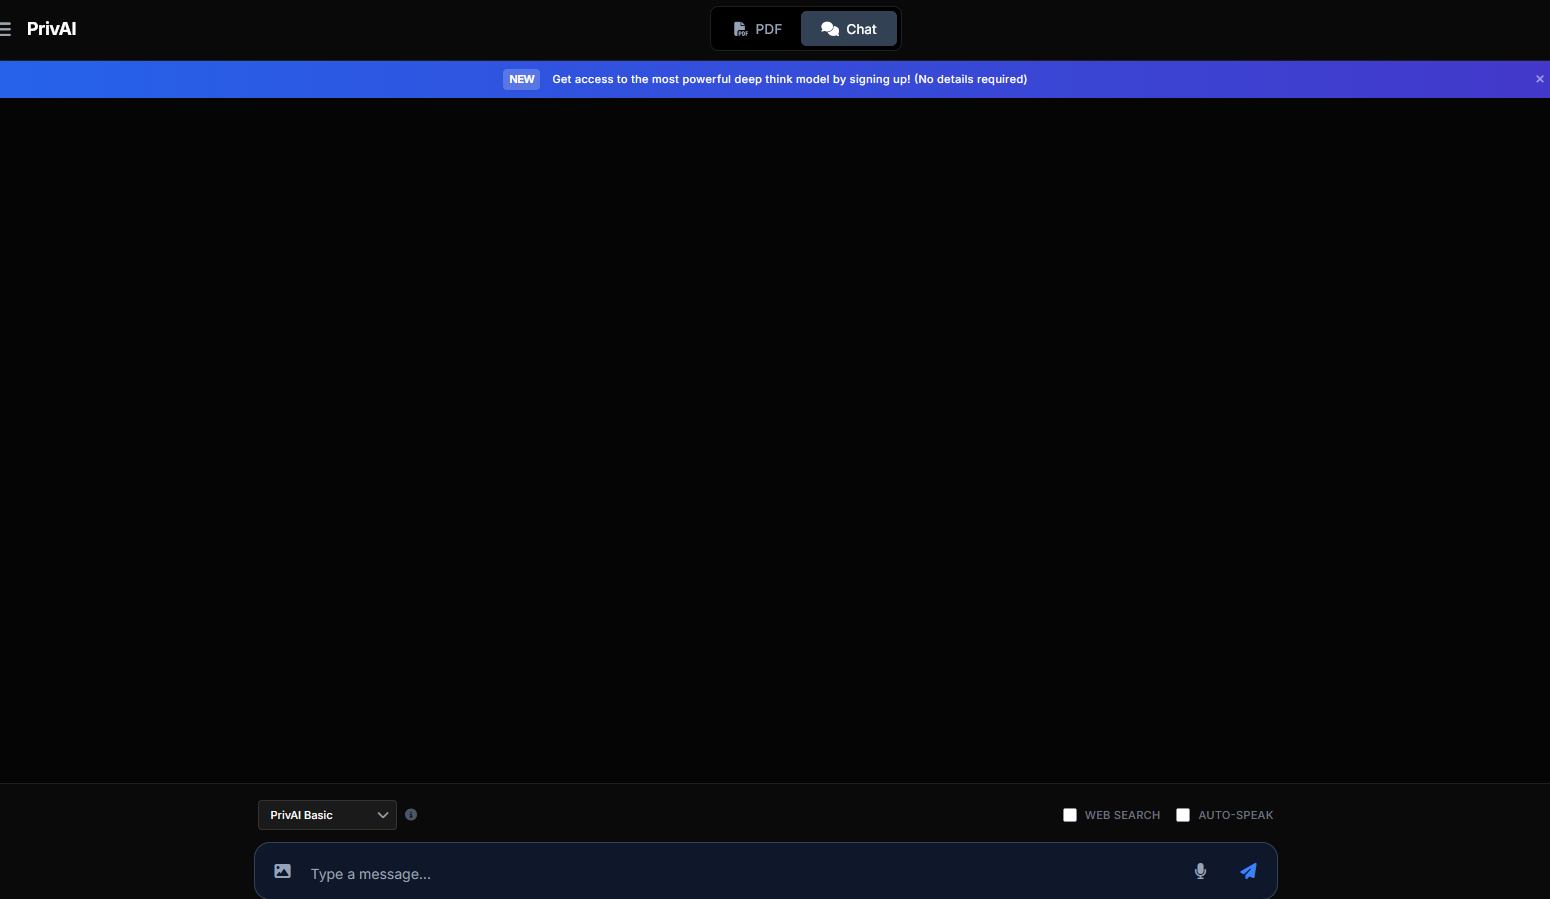Focus the Type a message input field
Viewport: 1550px width, 899px height.
pyautogui.click(x=600, y=873)
